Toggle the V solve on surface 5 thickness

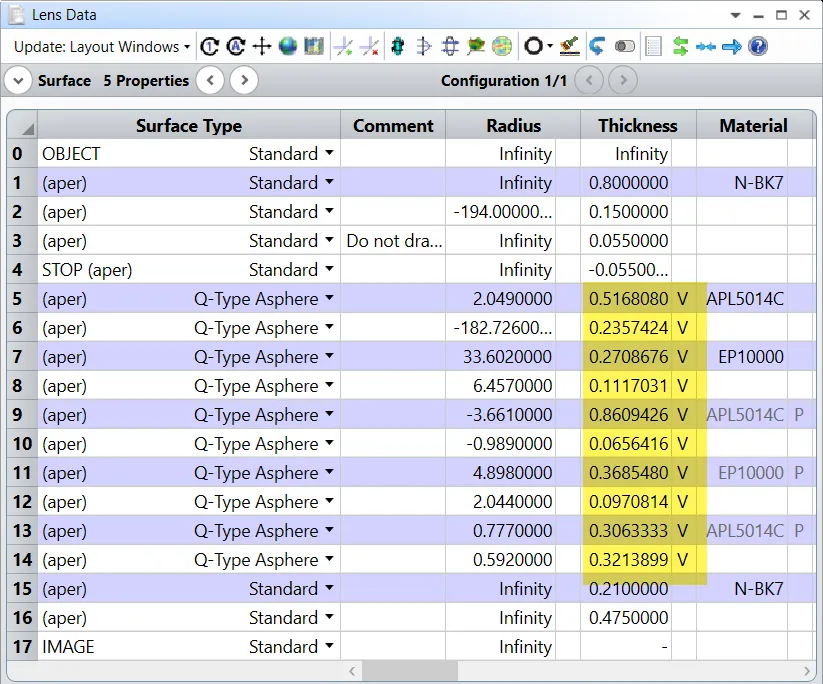(683, 299)
